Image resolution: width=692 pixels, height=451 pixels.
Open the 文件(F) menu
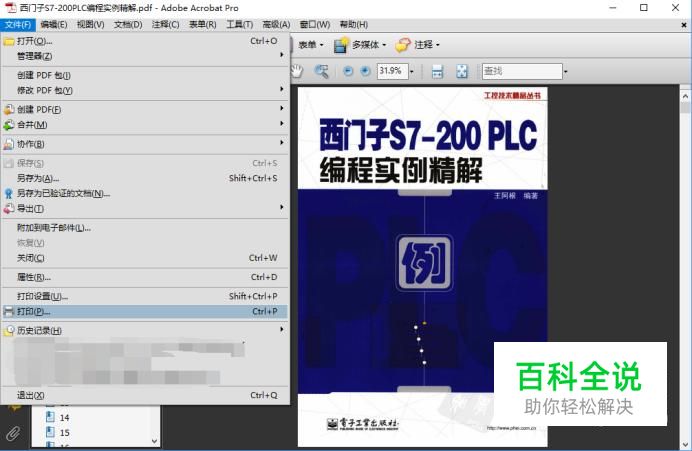tap(18, 25)
